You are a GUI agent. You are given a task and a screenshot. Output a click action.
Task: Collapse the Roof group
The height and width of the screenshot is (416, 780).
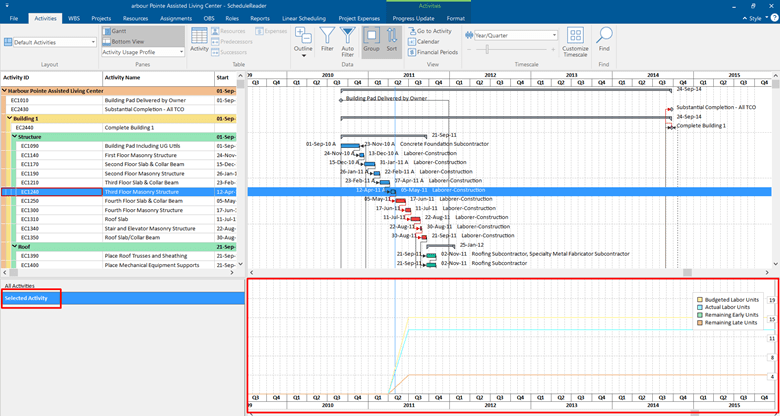tap(15, 246)
